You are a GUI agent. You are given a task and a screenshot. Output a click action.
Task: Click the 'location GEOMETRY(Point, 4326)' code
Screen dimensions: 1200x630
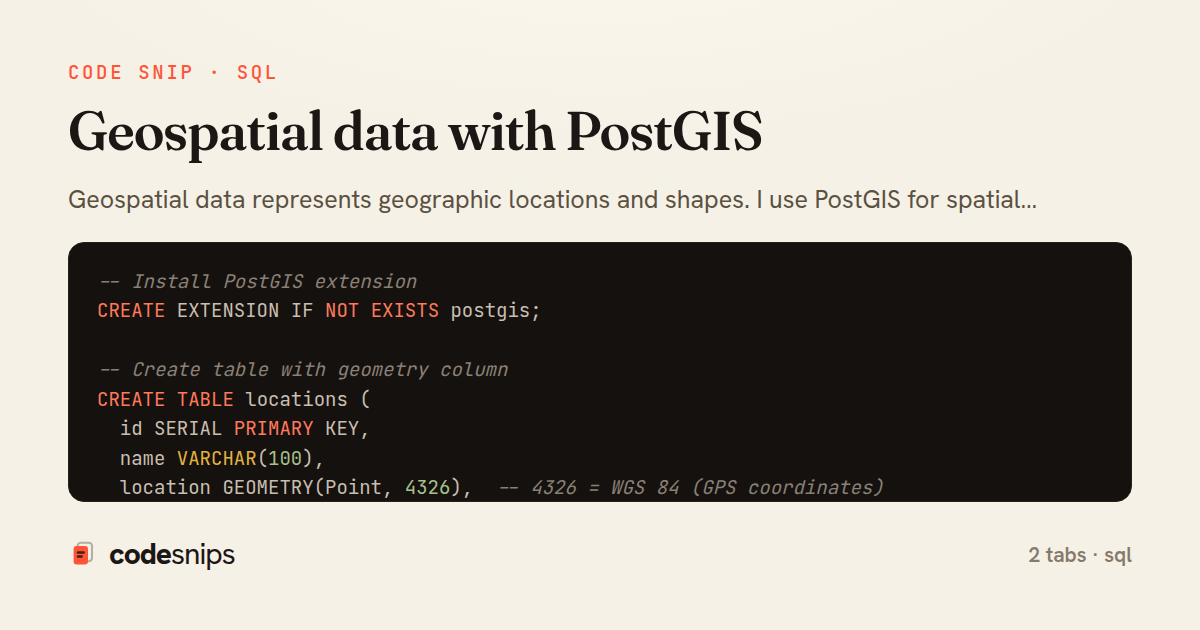click(296, 488)
